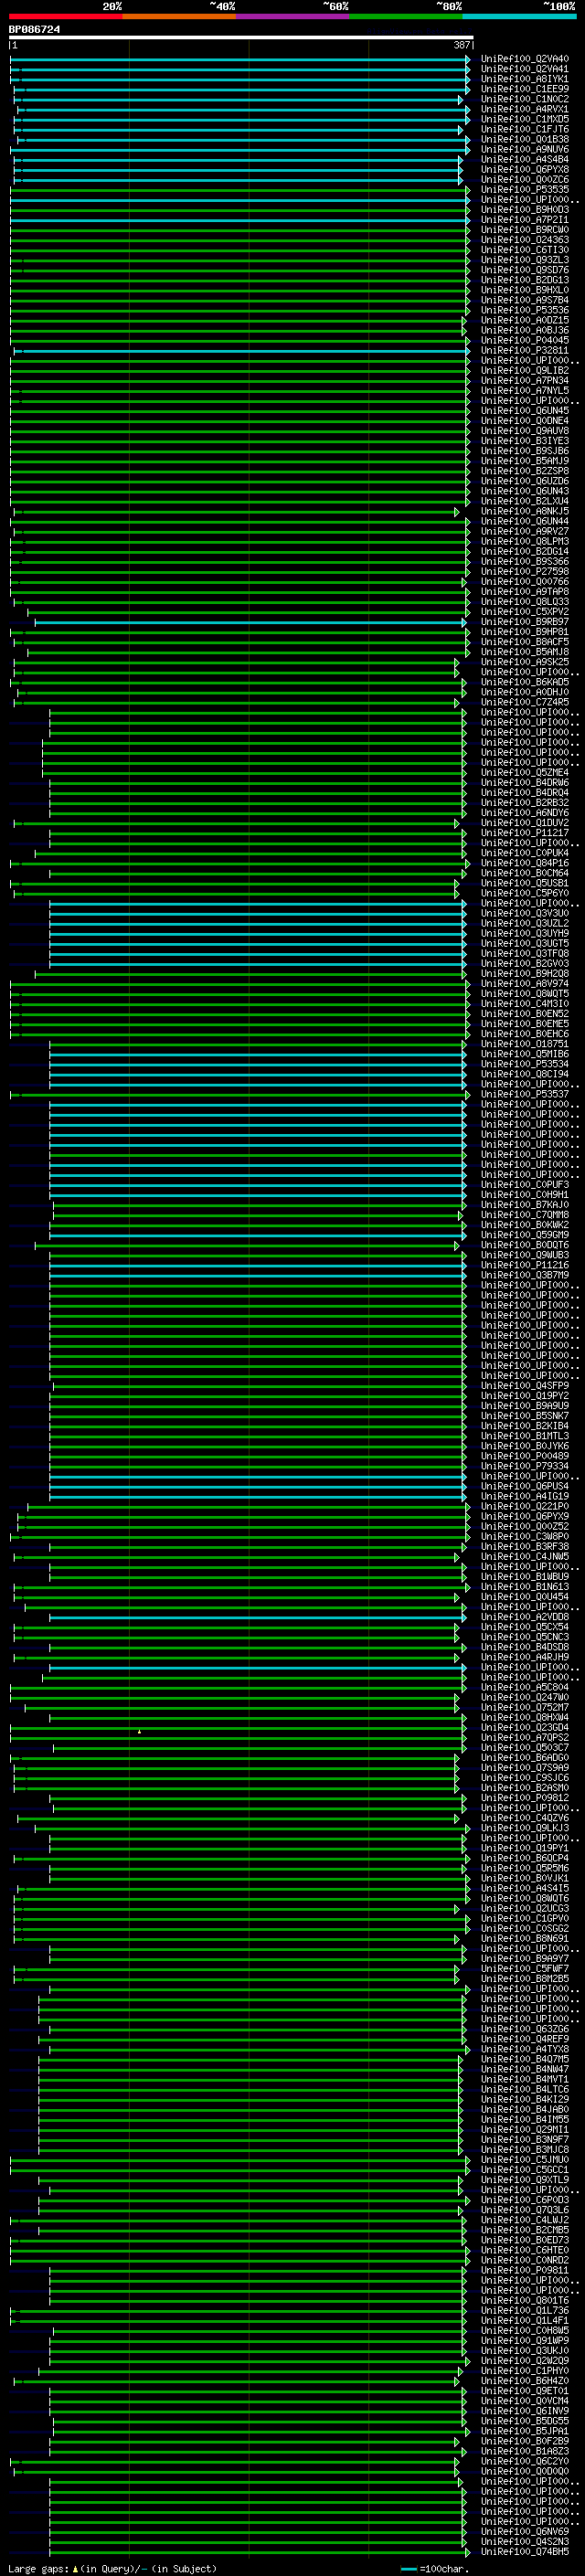Select the UniRef100_A9NUV6 label
The width and height of the screenshot is (585, 2576).
[524, 149]
